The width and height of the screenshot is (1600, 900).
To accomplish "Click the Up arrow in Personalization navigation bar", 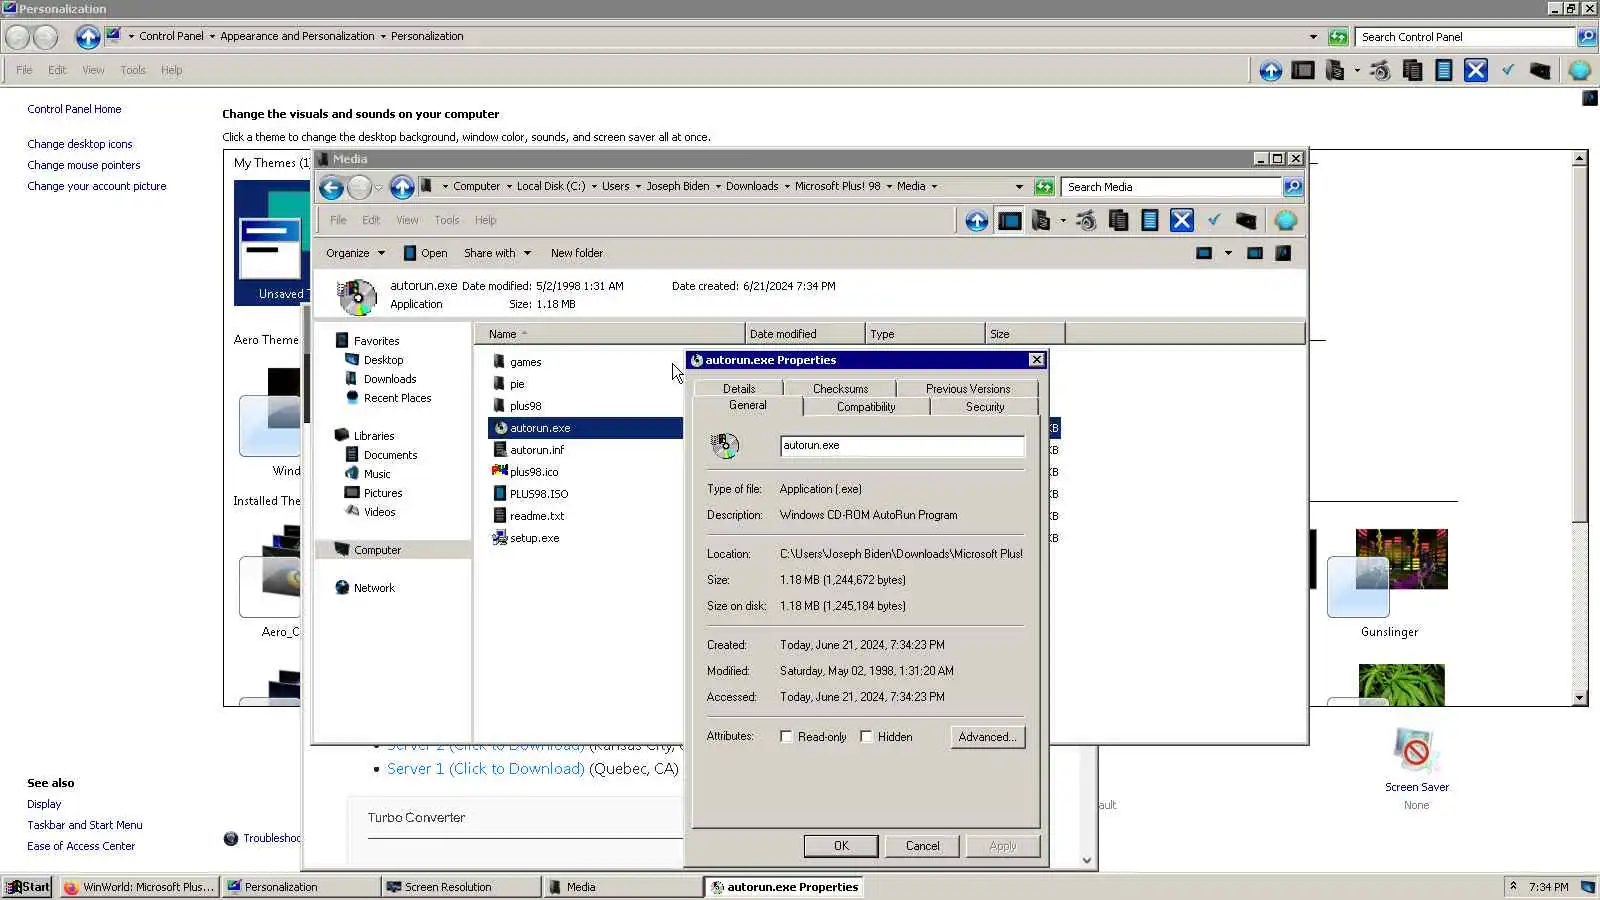I will point(88,37).
